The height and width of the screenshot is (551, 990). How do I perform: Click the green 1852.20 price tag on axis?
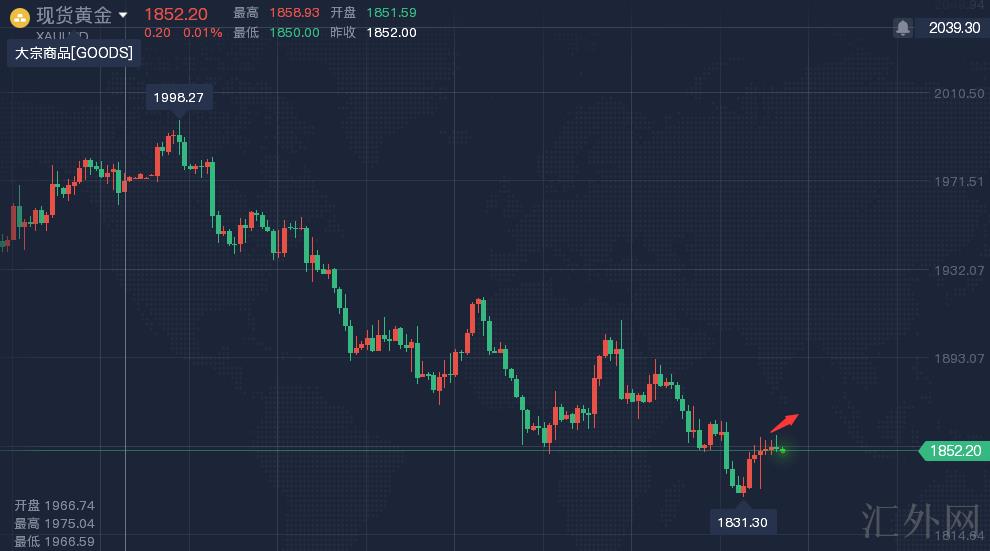(x=954, y=451)
